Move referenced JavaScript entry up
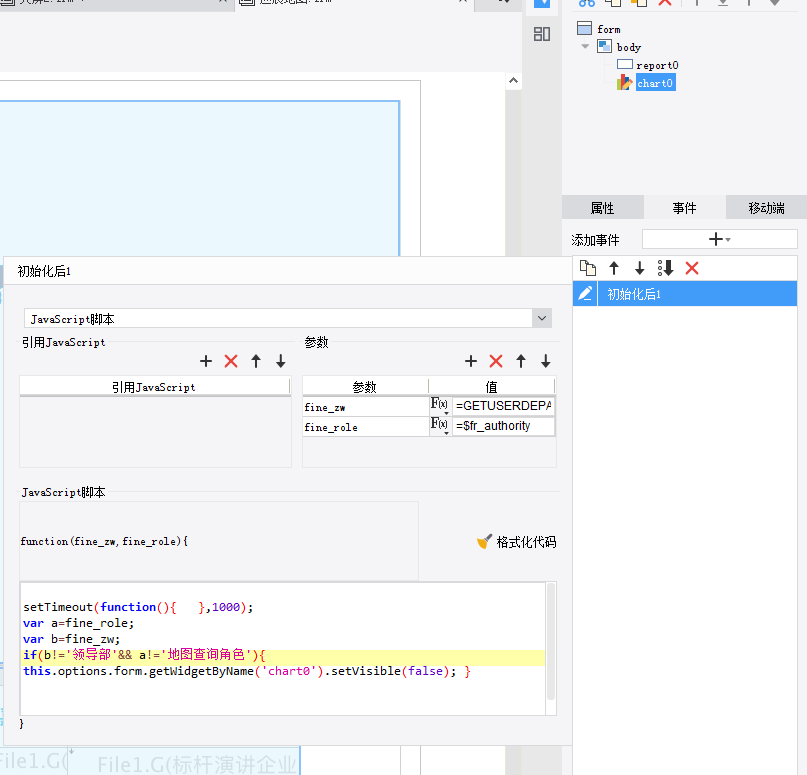This screenshot has width=807, height=775. coord(256,361)
